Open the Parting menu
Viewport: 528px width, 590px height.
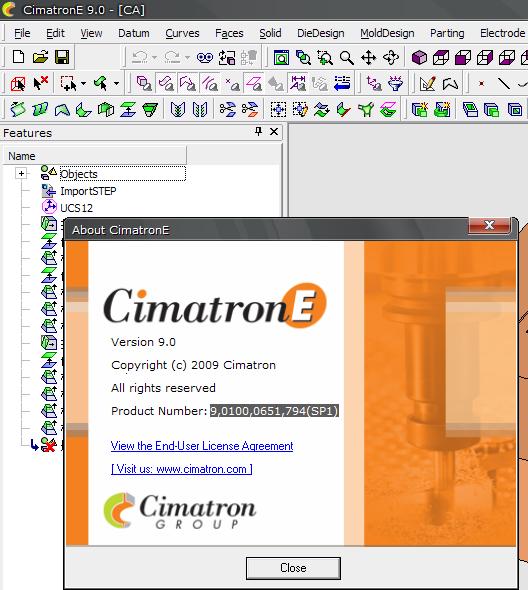click(447, 33)
